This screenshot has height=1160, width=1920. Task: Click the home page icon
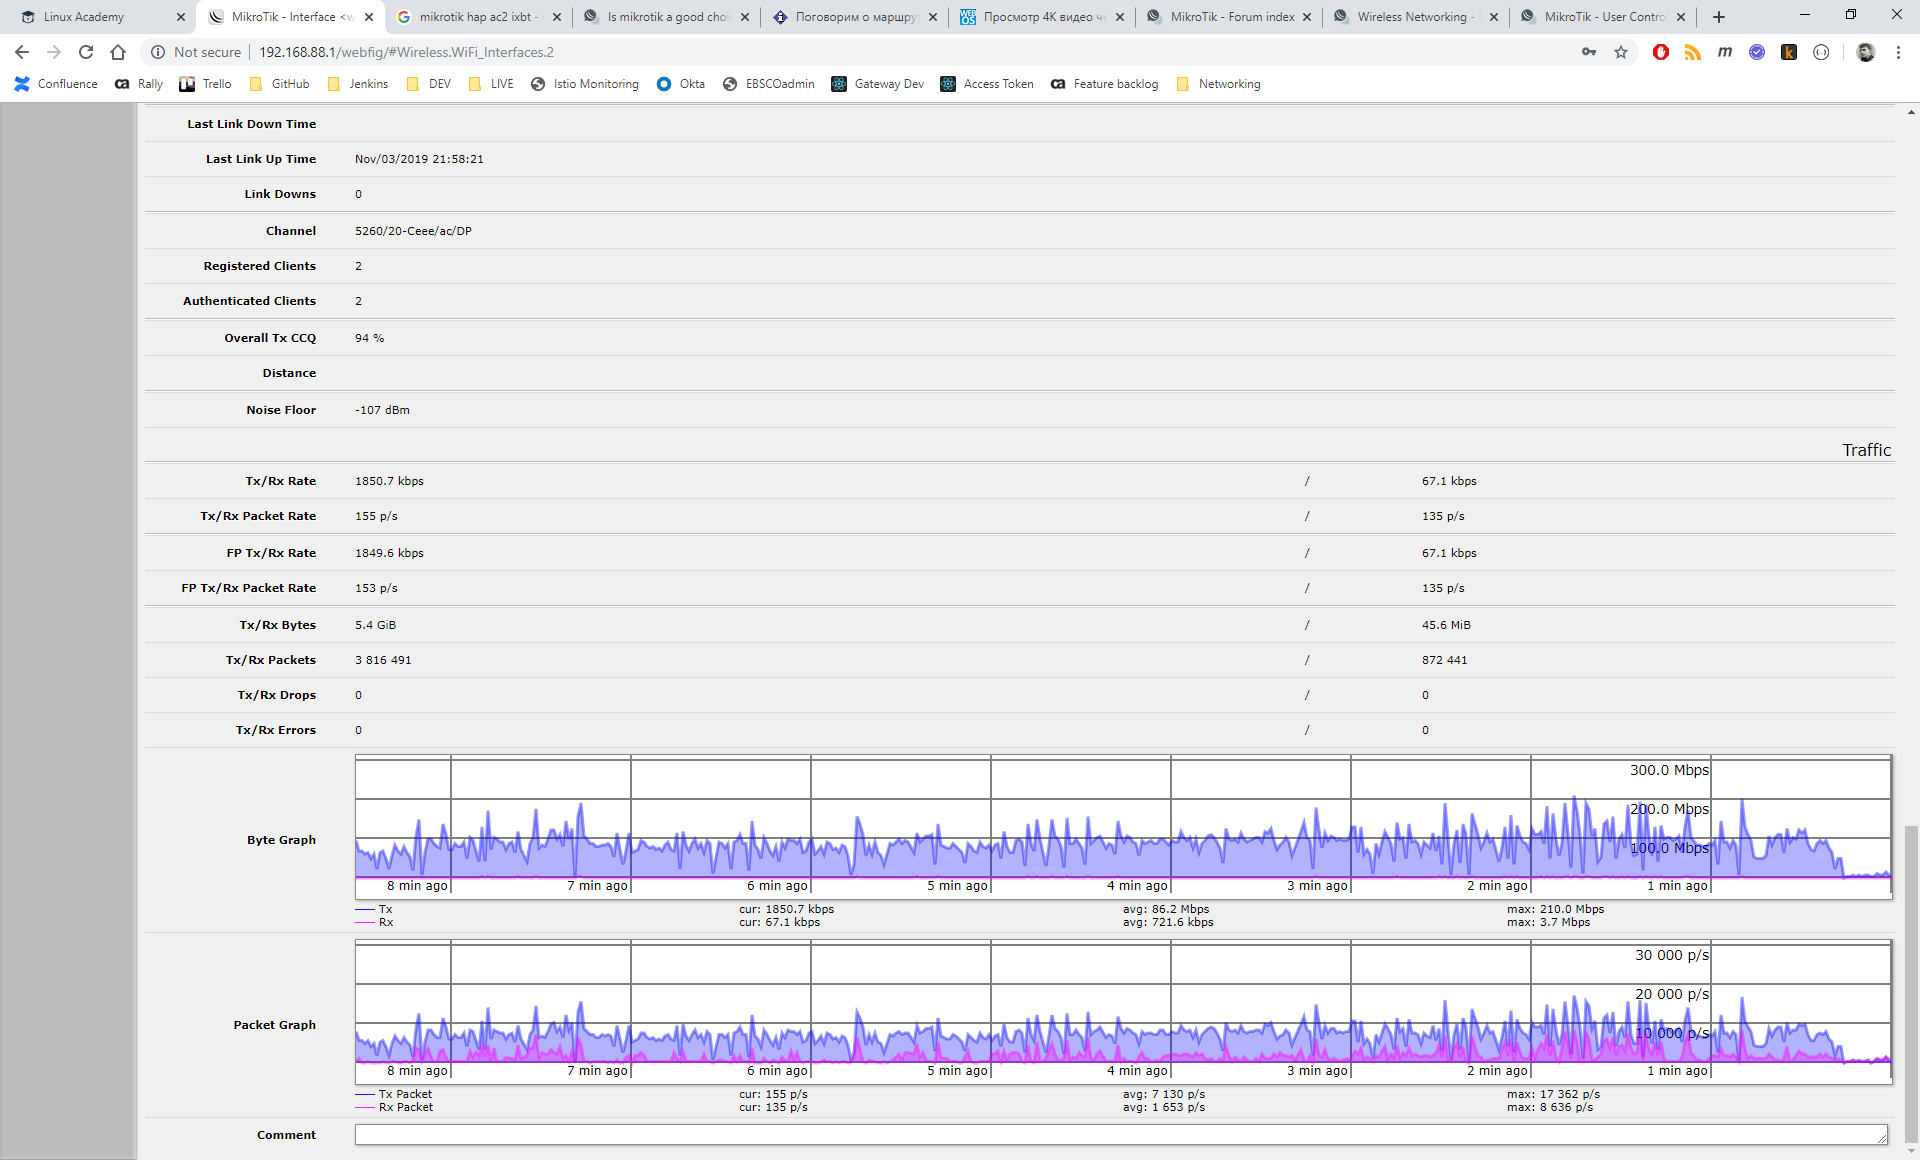[x=118, y=52]
